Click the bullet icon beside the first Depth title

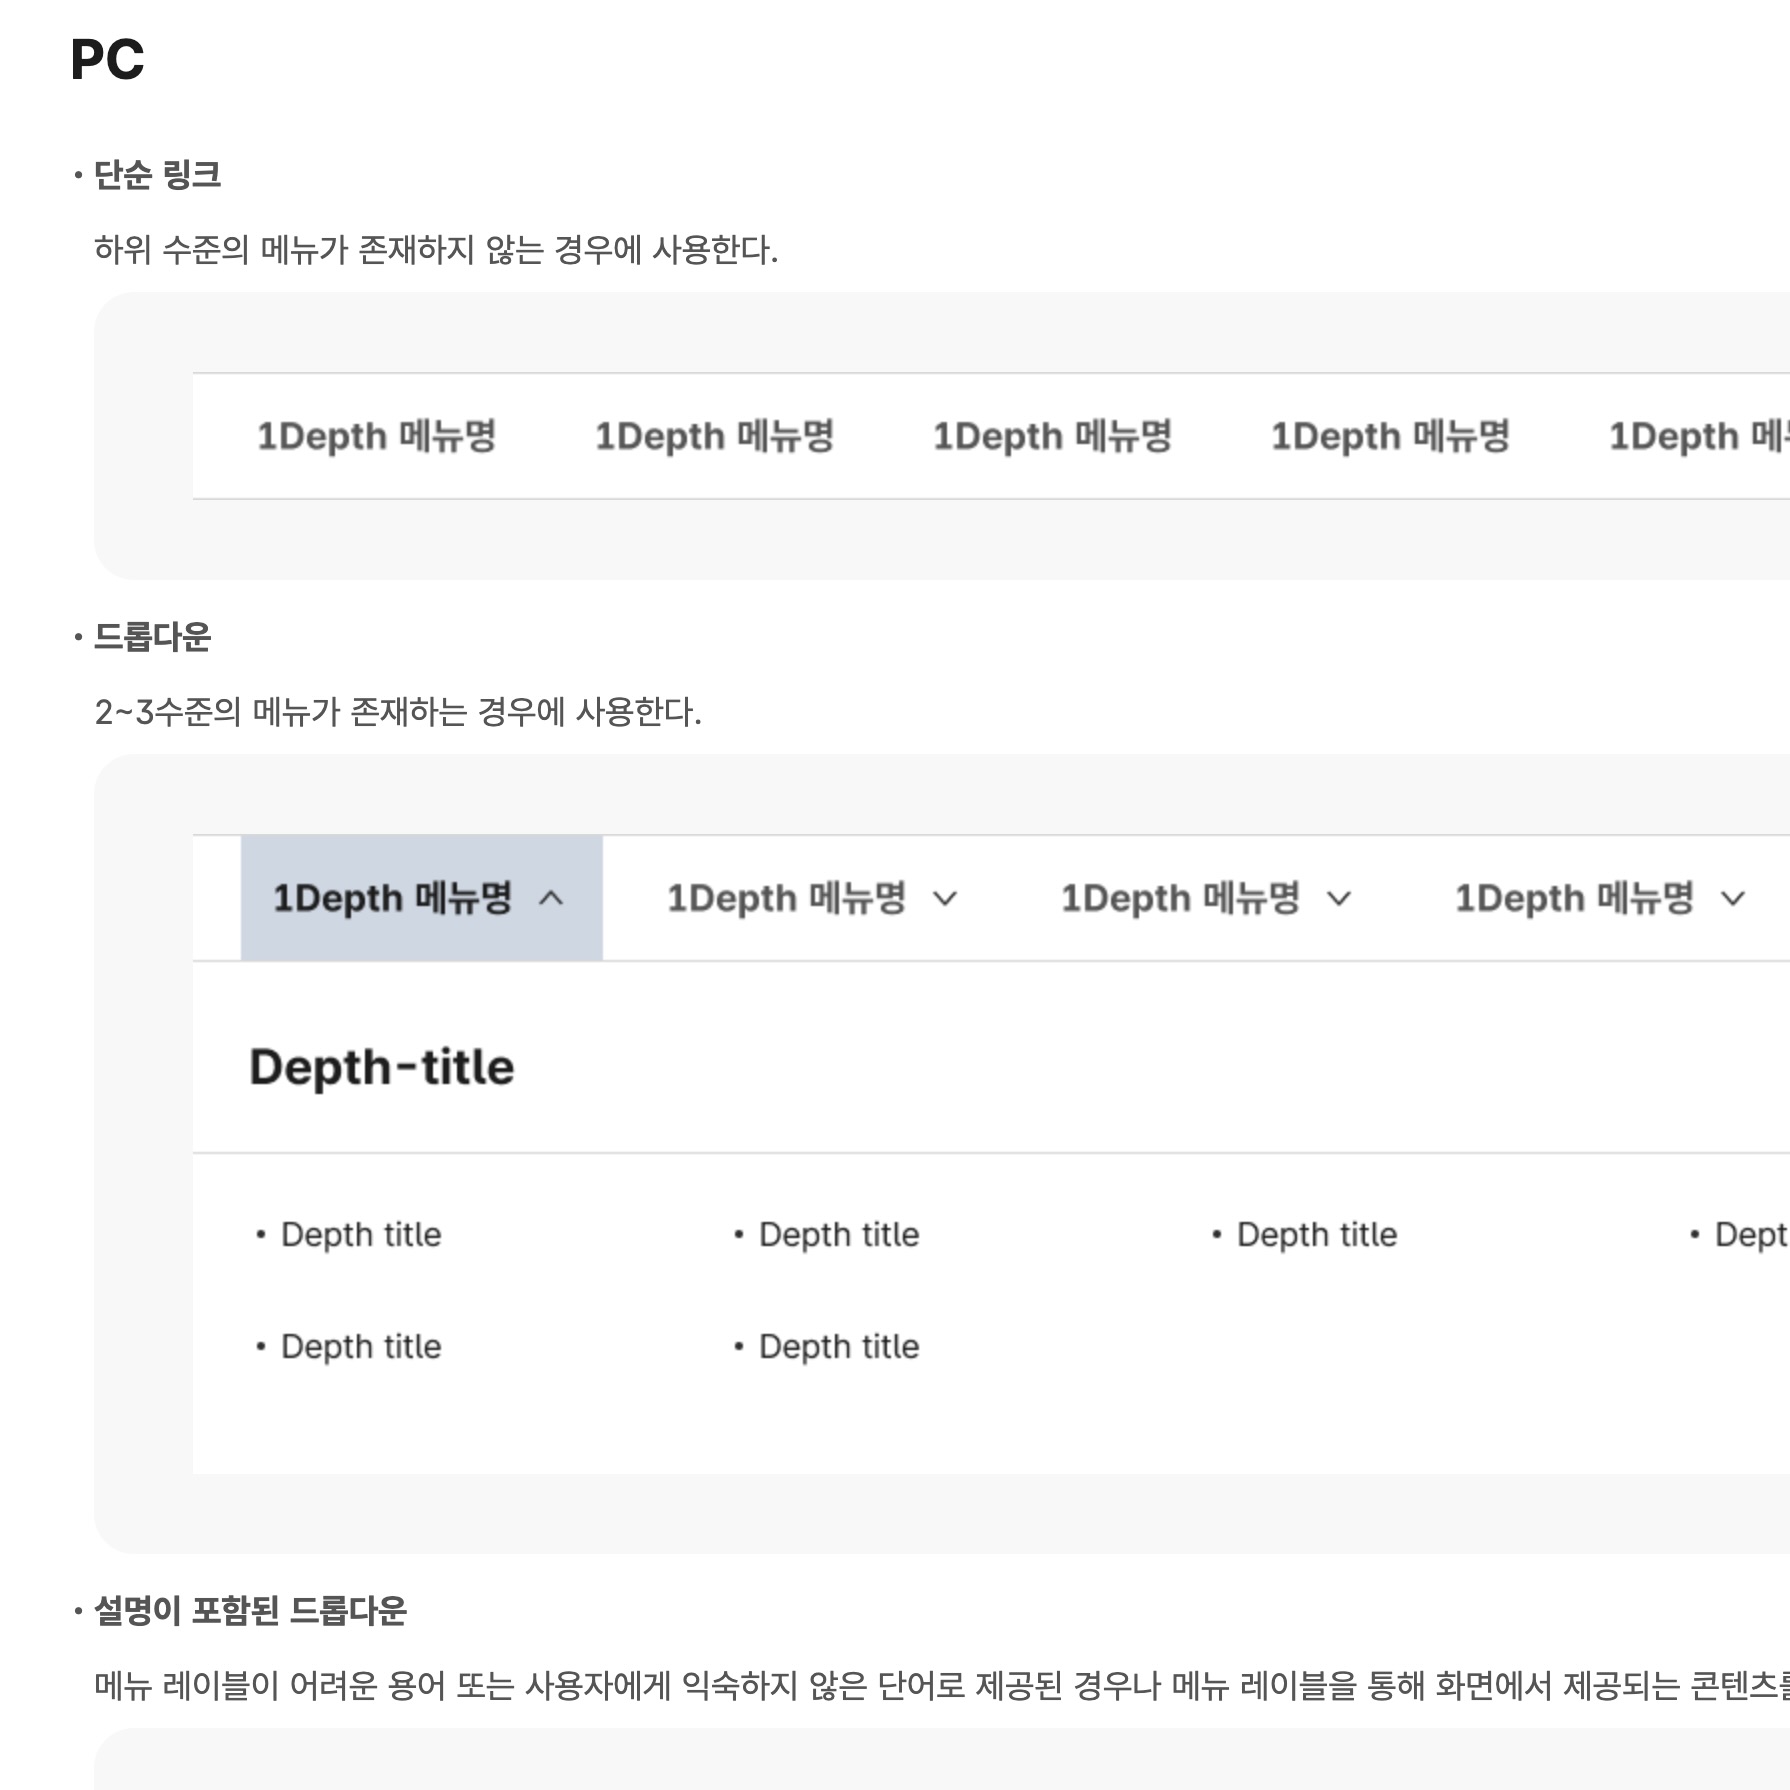264,1234
